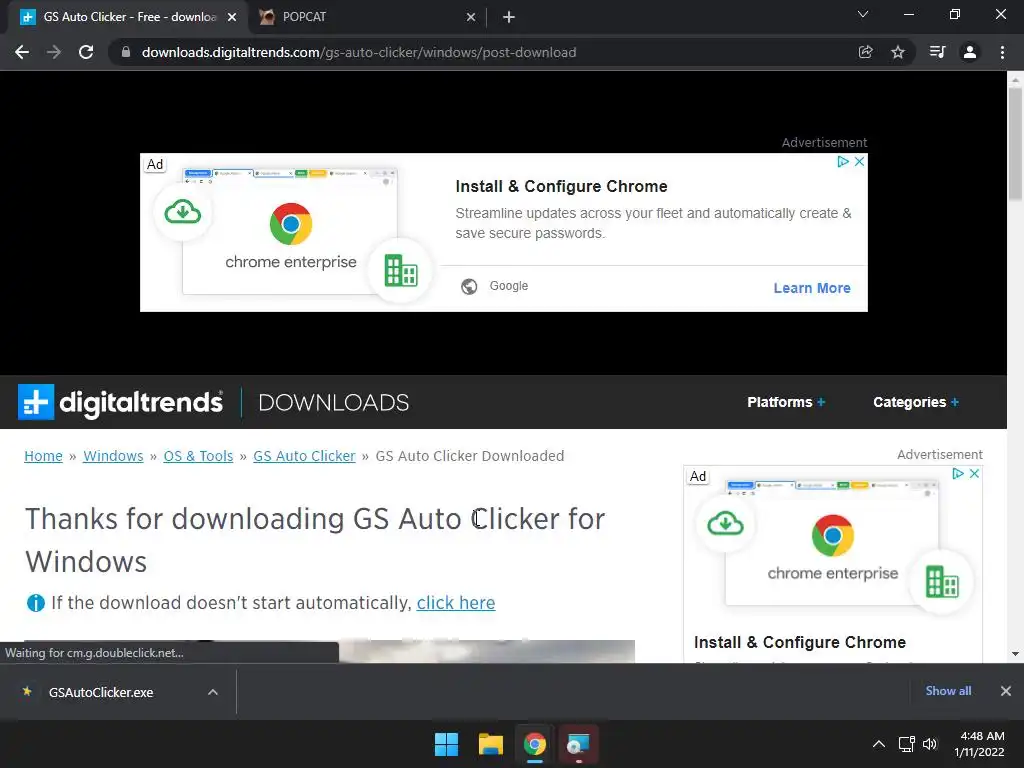Open the Windows breadcrumb link

point(113,456)
